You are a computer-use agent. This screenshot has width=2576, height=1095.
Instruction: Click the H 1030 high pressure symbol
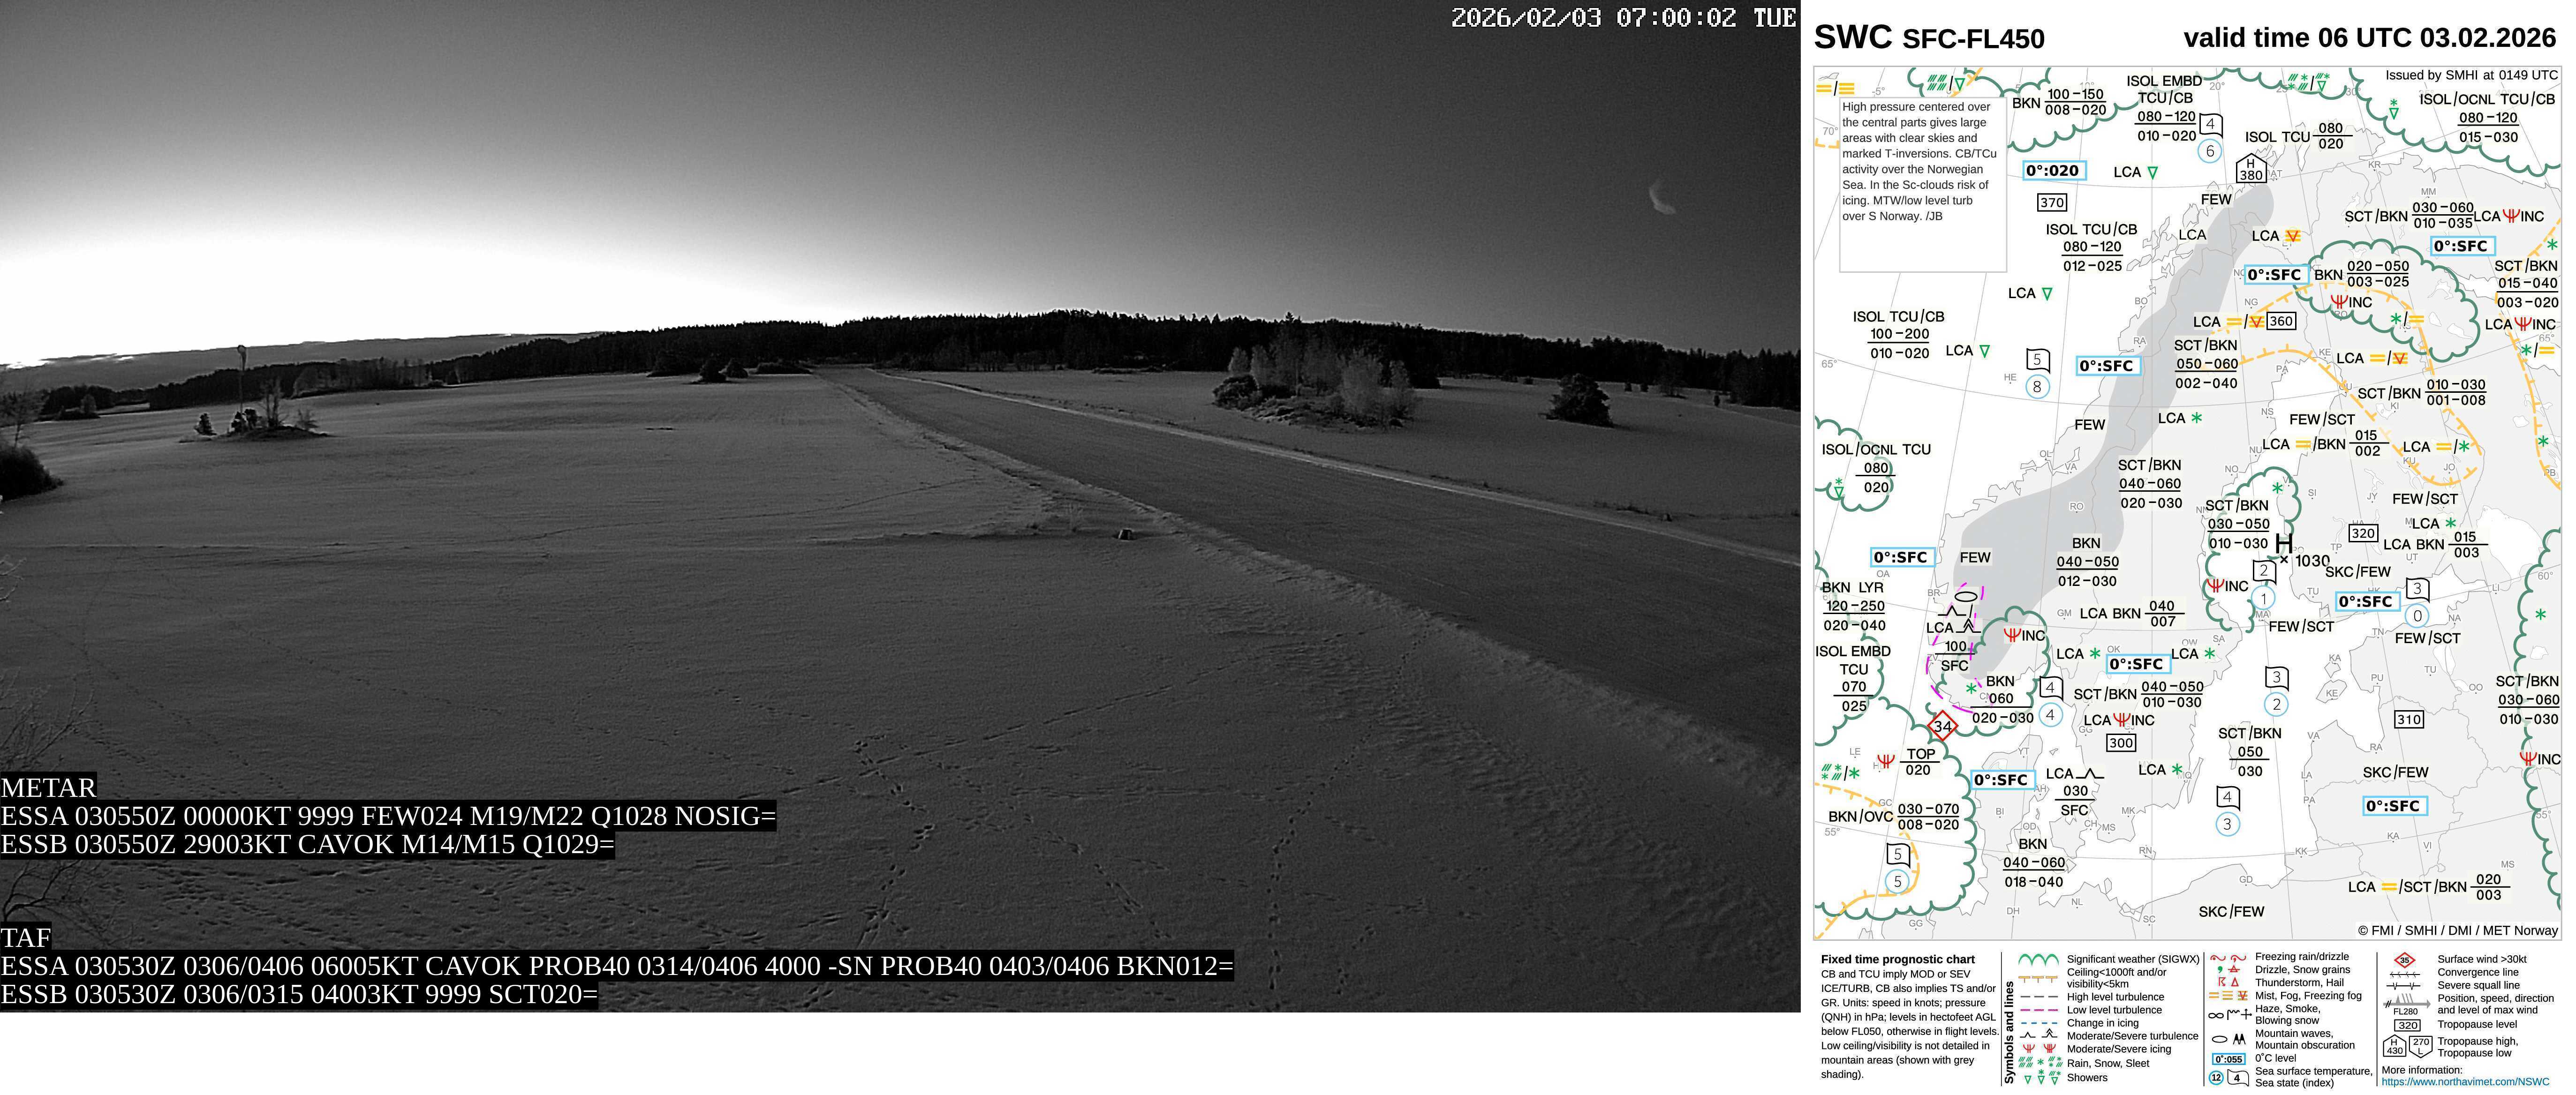pos(2283,543)
